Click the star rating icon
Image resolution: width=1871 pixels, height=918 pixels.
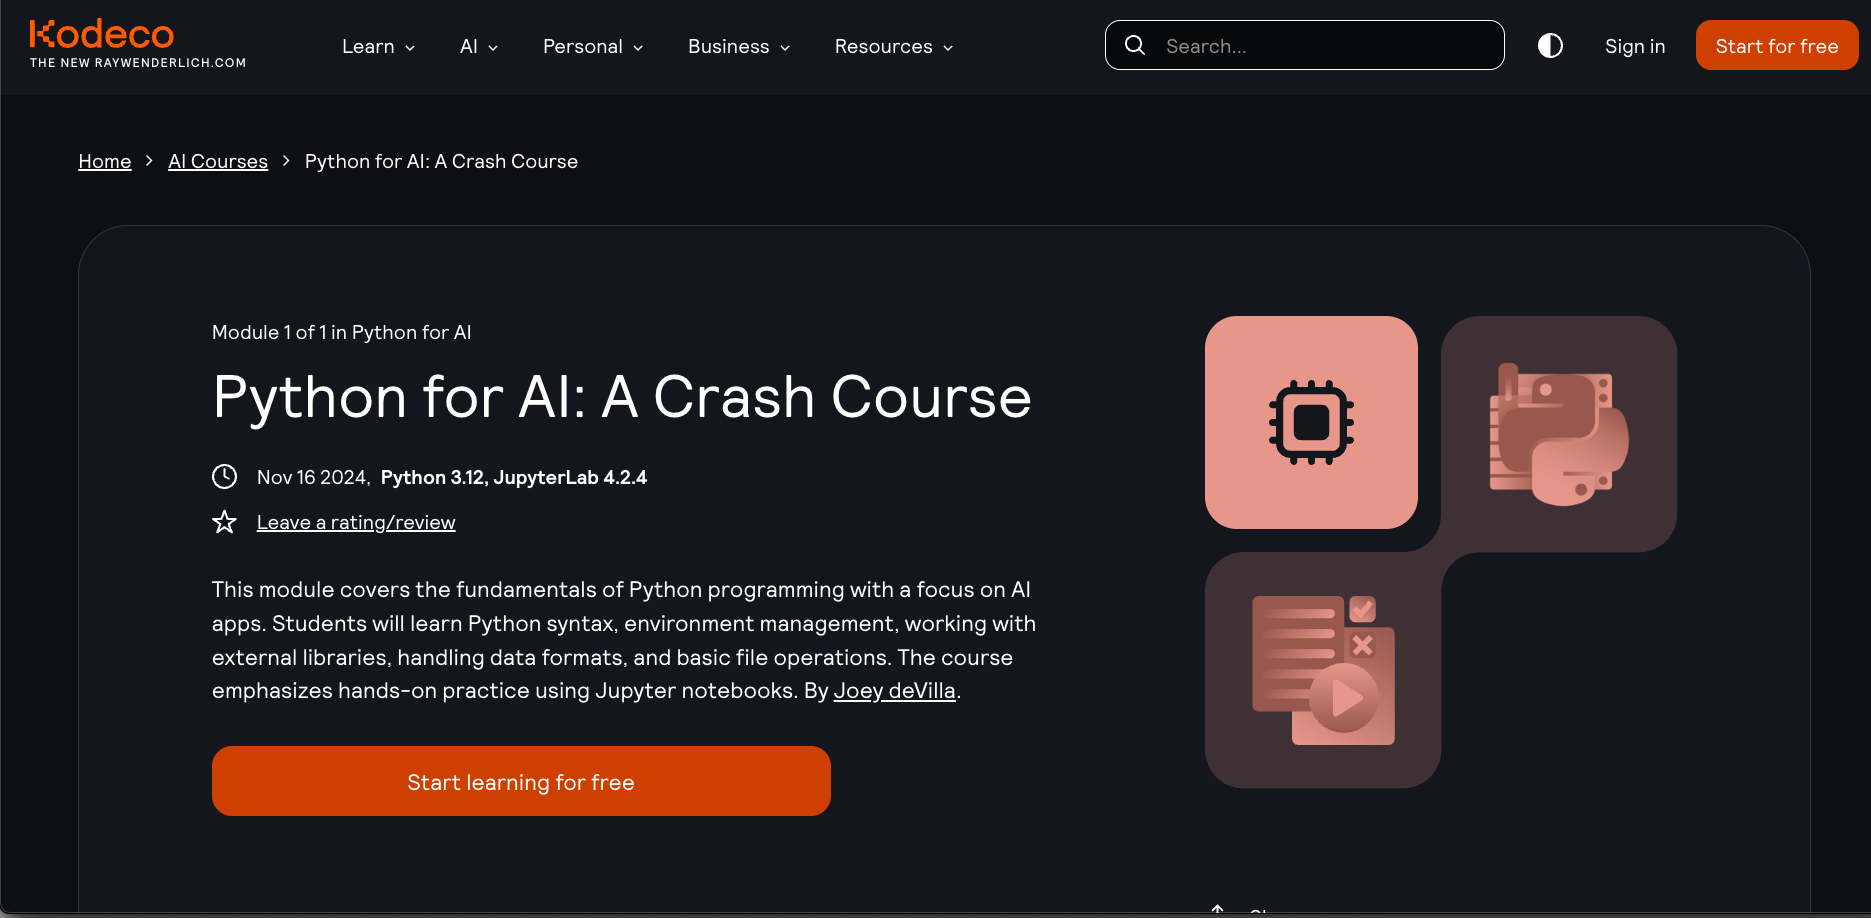225,522
